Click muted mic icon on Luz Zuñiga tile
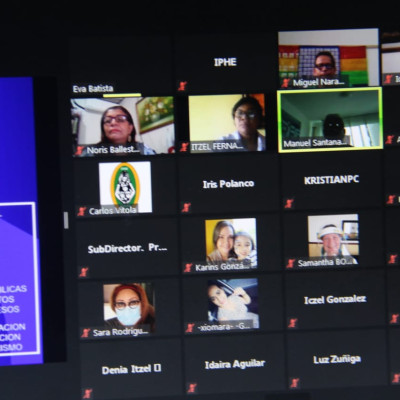Image resolution: width=400 pixels, height=400 pixels. point(294,383)
